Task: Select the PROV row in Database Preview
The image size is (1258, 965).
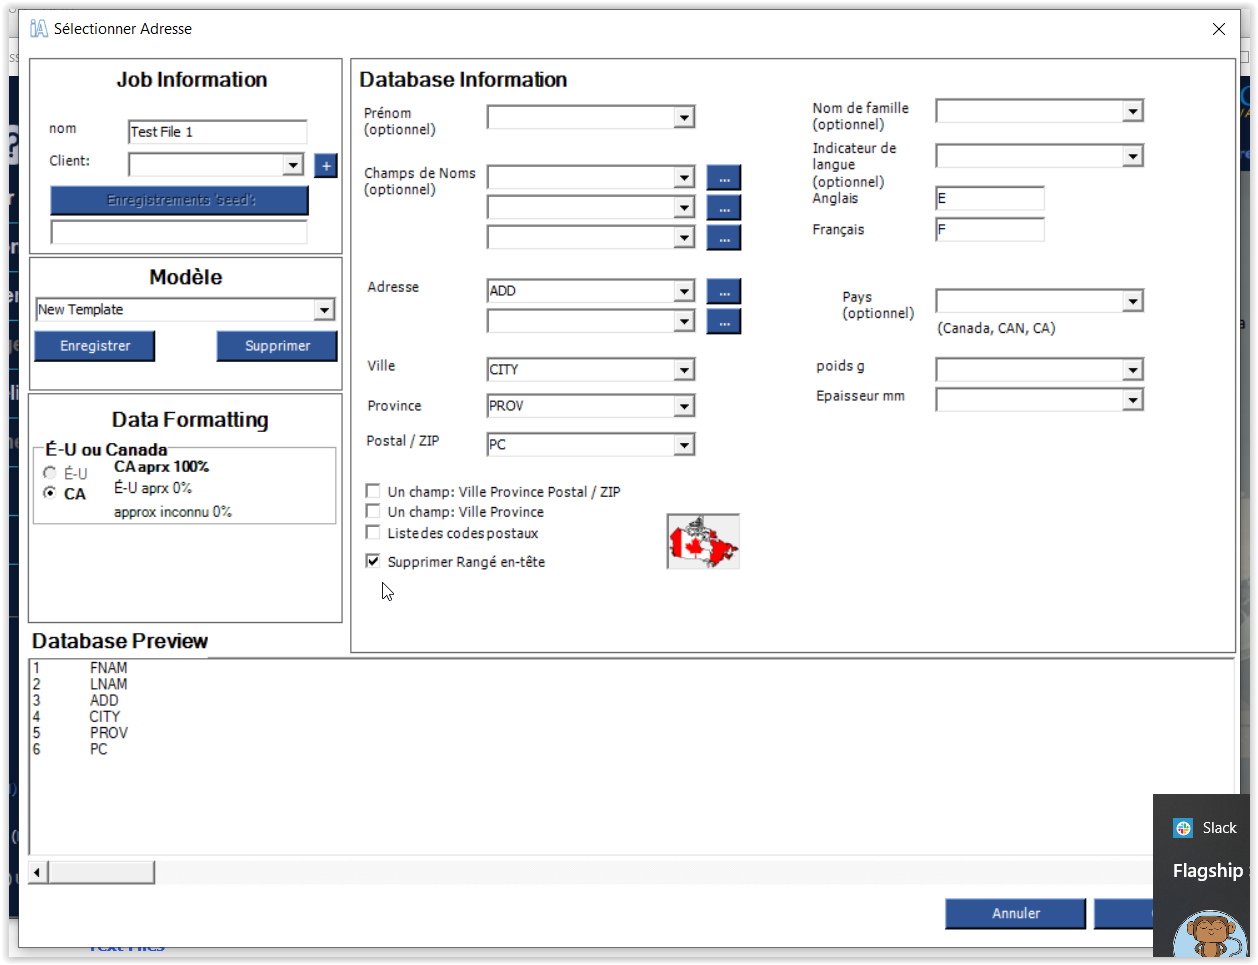Action: click(108, 733)
